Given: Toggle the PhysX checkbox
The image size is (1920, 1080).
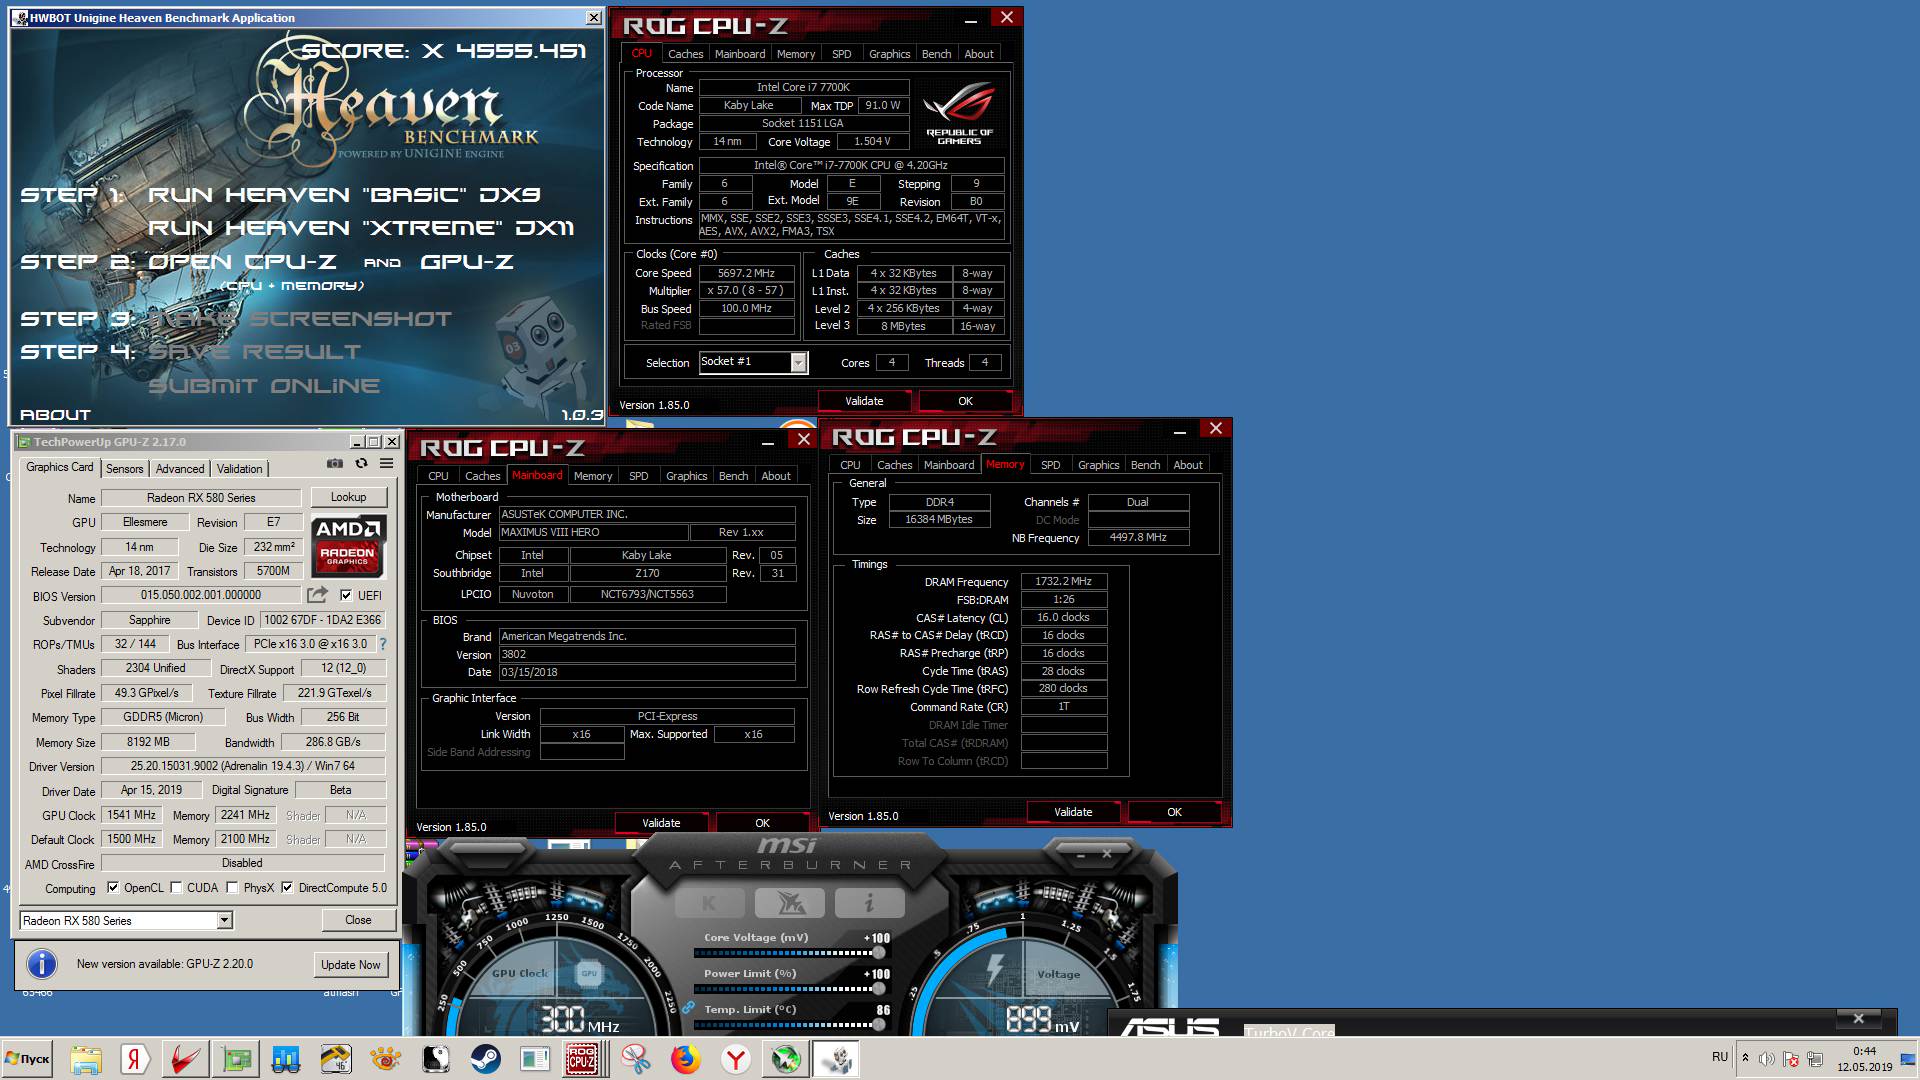Looking at the screenshot, I should (232, 888).
